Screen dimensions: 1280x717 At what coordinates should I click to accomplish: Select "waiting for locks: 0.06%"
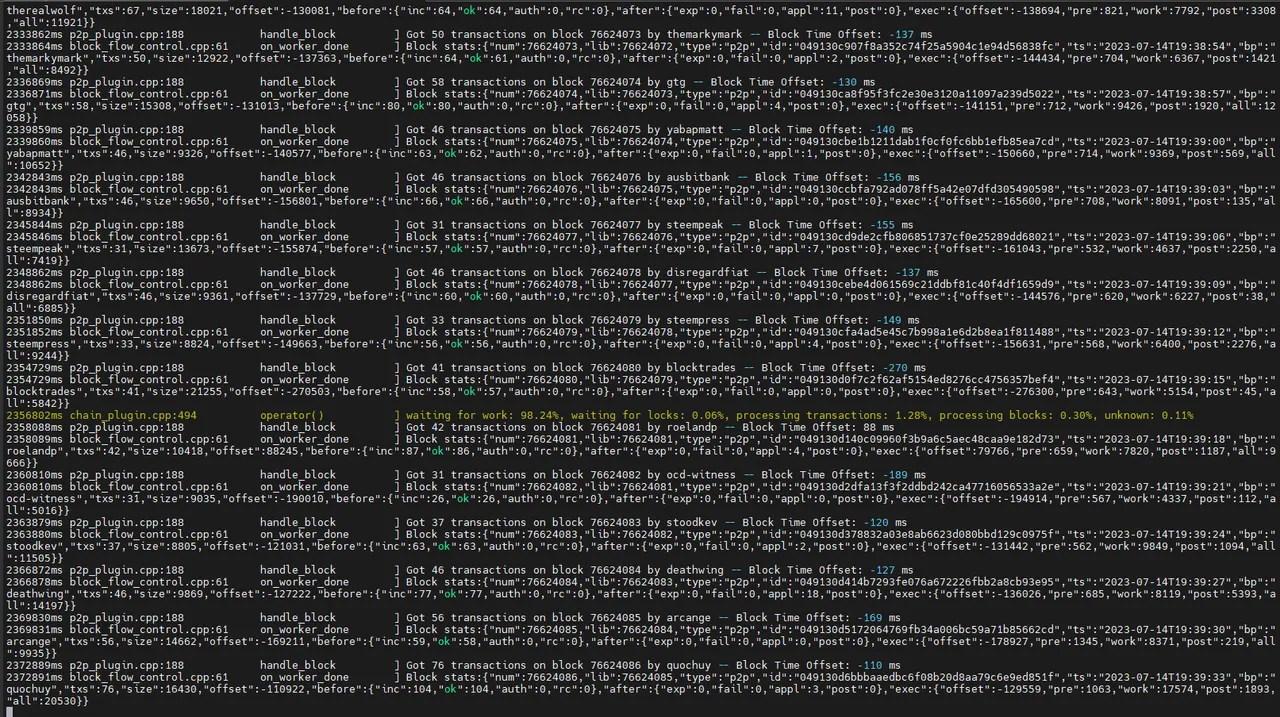pyautogui.click(x=648, y=415)
